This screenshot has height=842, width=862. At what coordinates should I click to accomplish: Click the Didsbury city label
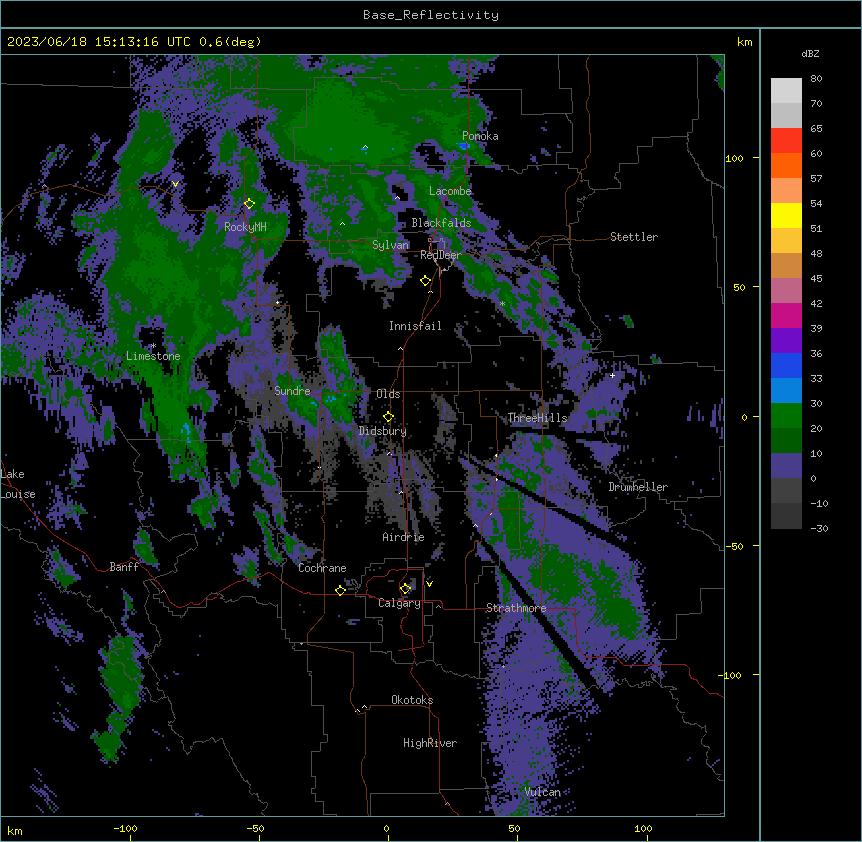pos(383,431)
